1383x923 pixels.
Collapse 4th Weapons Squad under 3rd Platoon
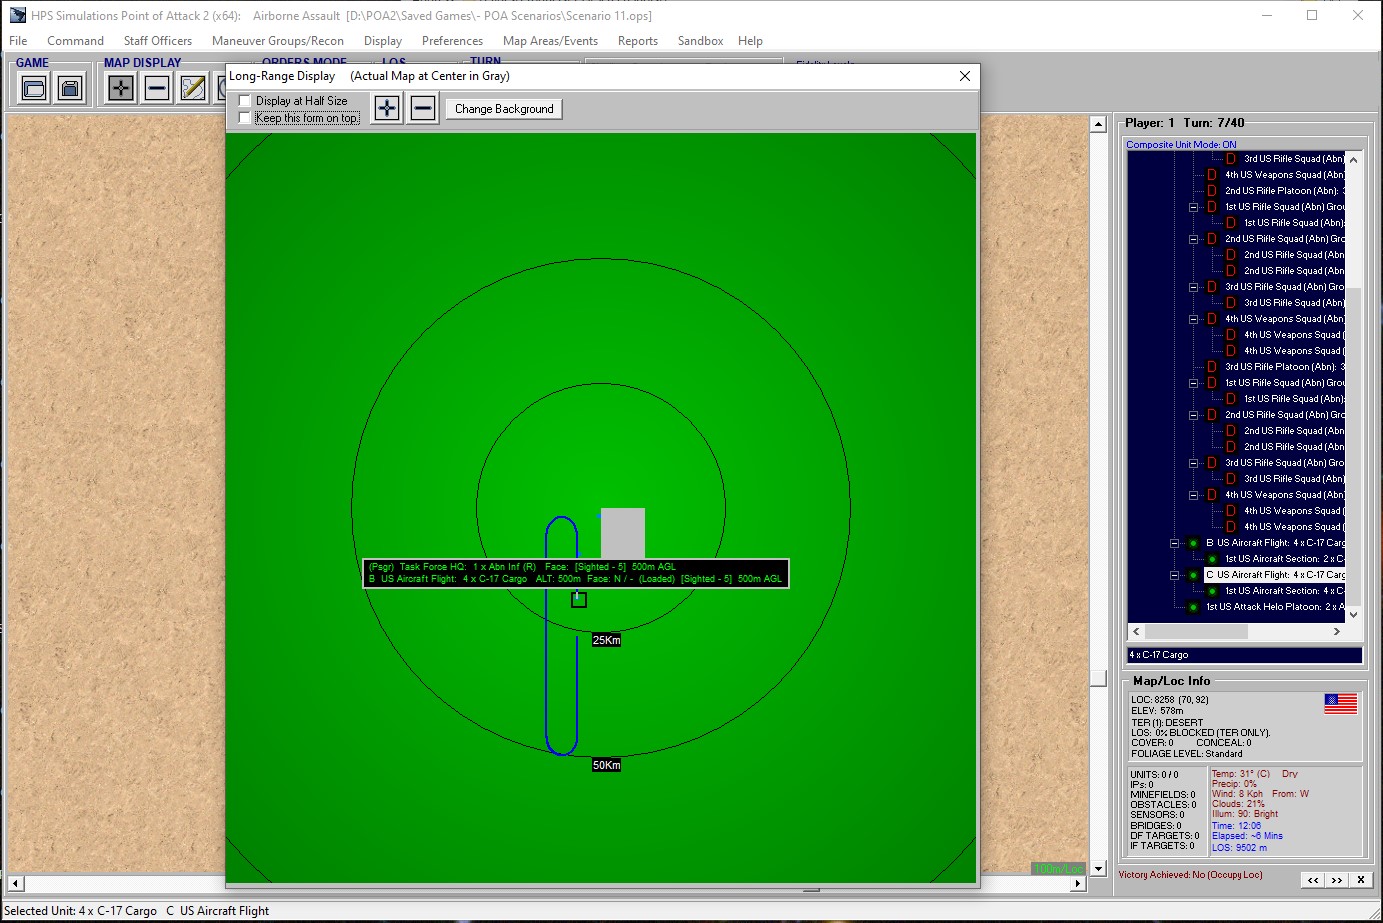coord(1193,495)
